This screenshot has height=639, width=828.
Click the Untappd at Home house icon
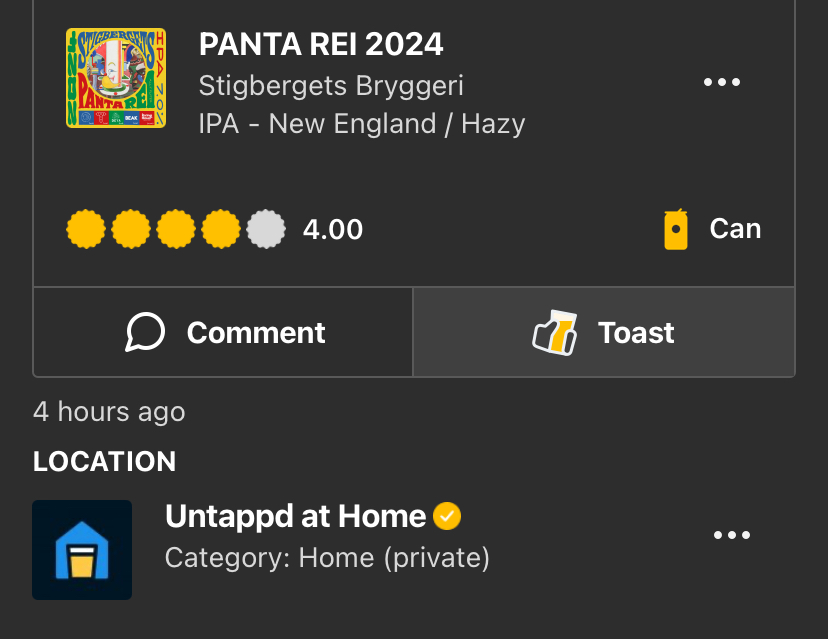click(x=82, y=550)
